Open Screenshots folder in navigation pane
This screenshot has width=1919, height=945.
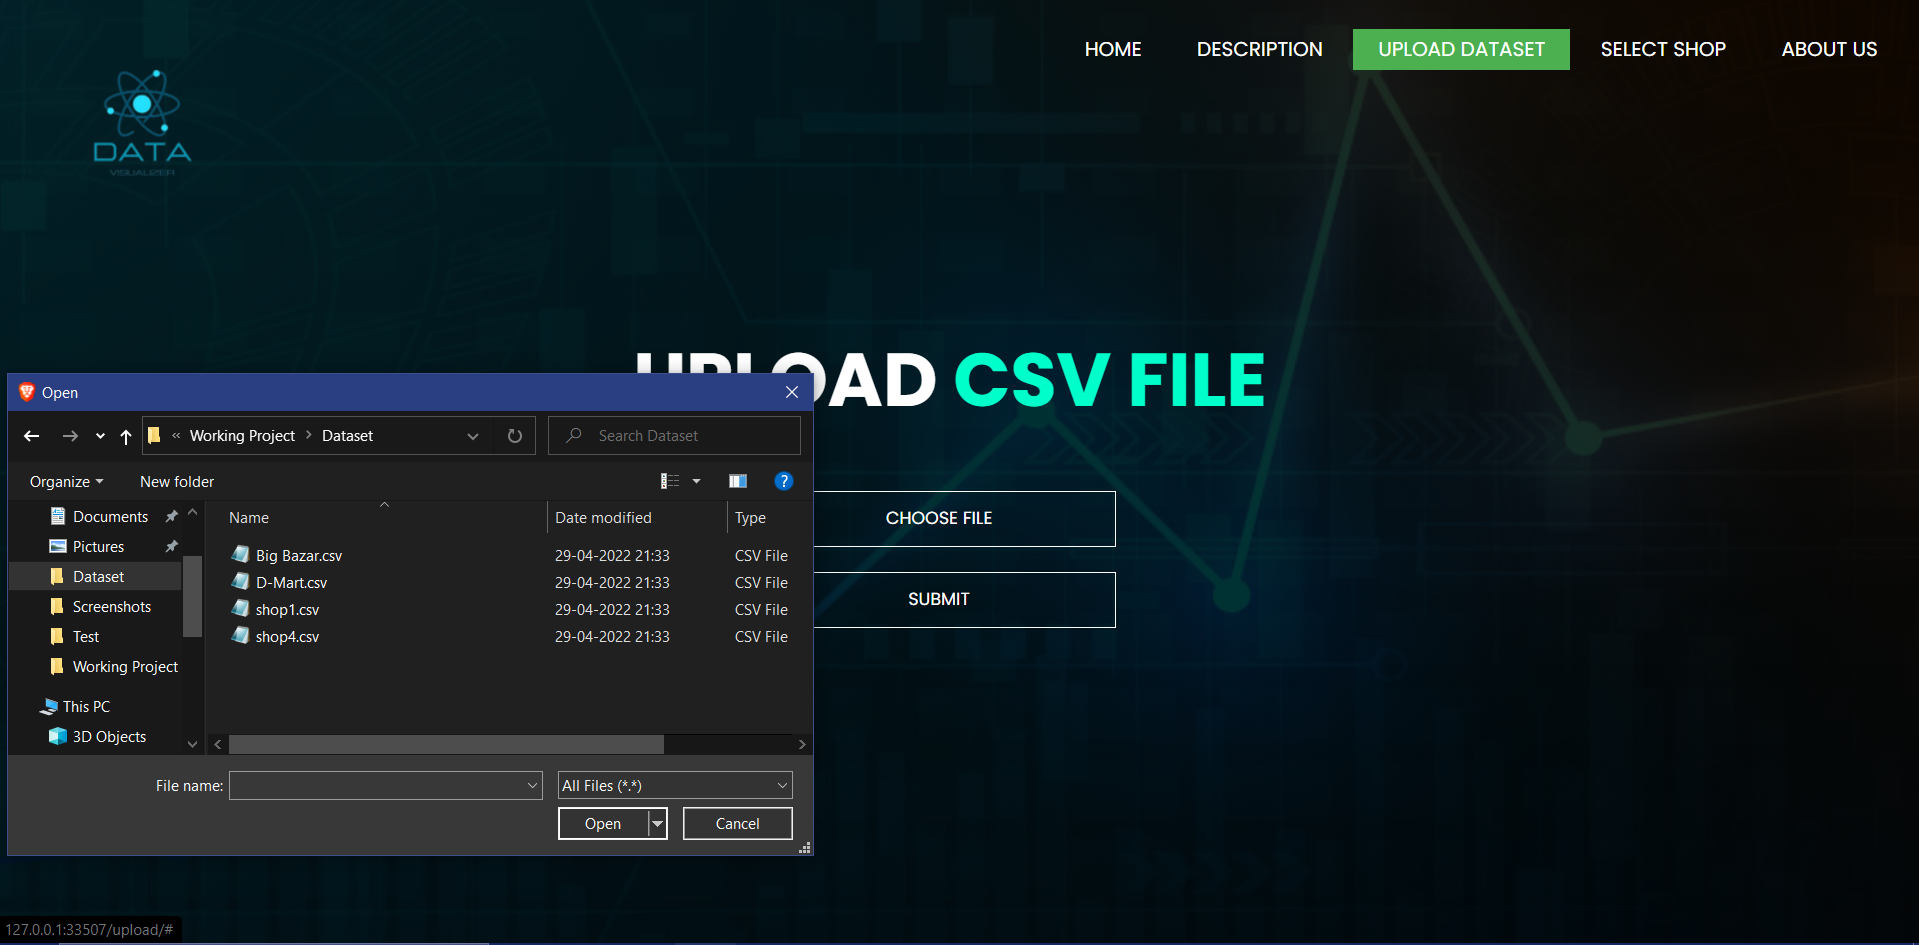point(112,607)
